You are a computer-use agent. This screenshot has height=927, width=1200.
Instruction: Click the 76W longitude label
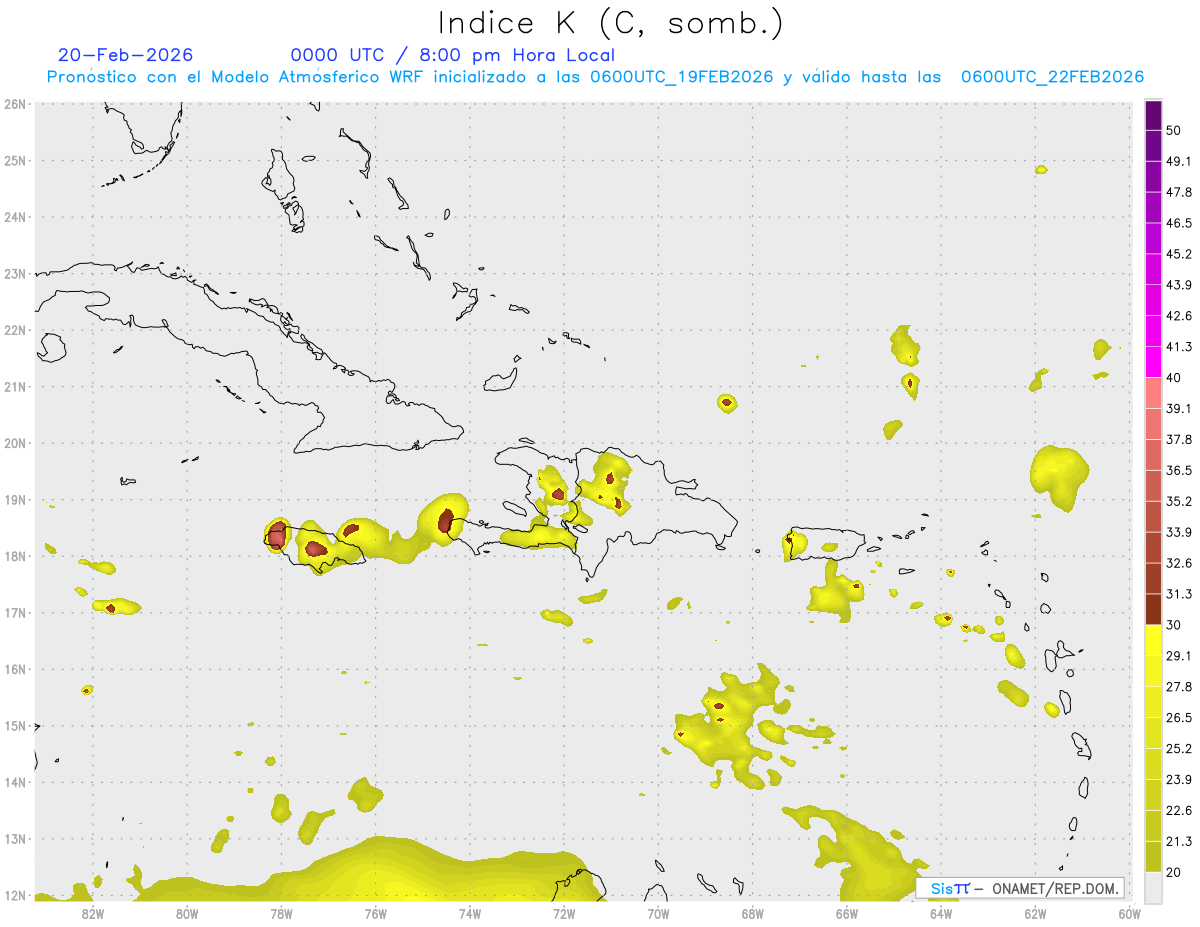coord(375,912)
